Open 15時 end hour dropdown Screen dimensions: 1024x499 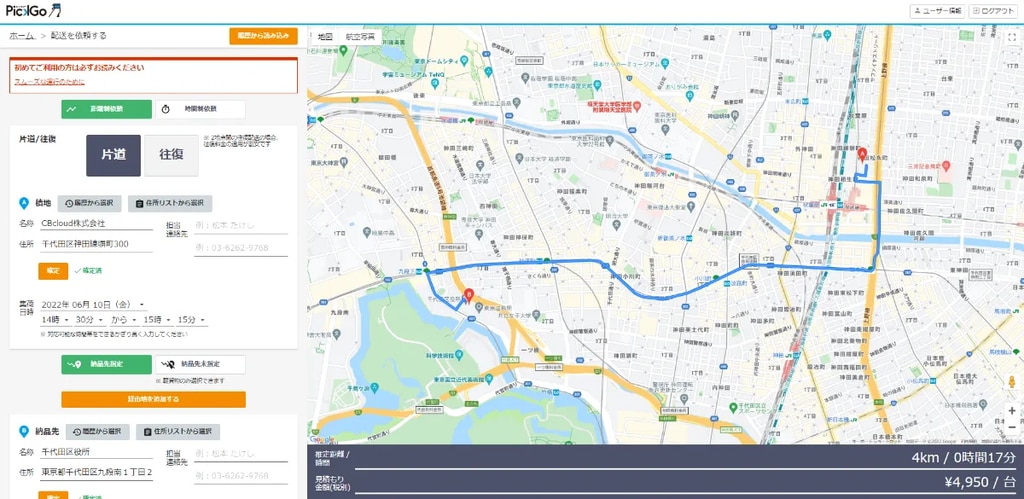[157, 320]
